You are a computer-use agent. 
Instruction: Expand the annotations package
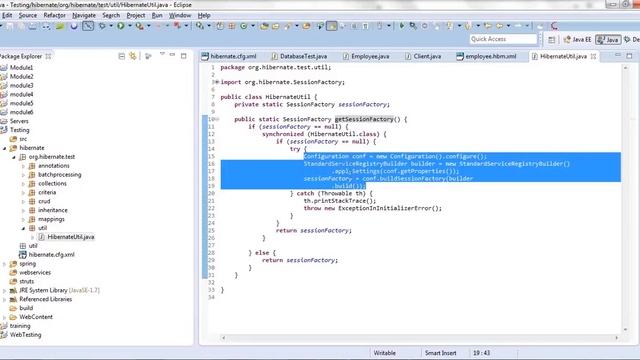coord(23,166)
